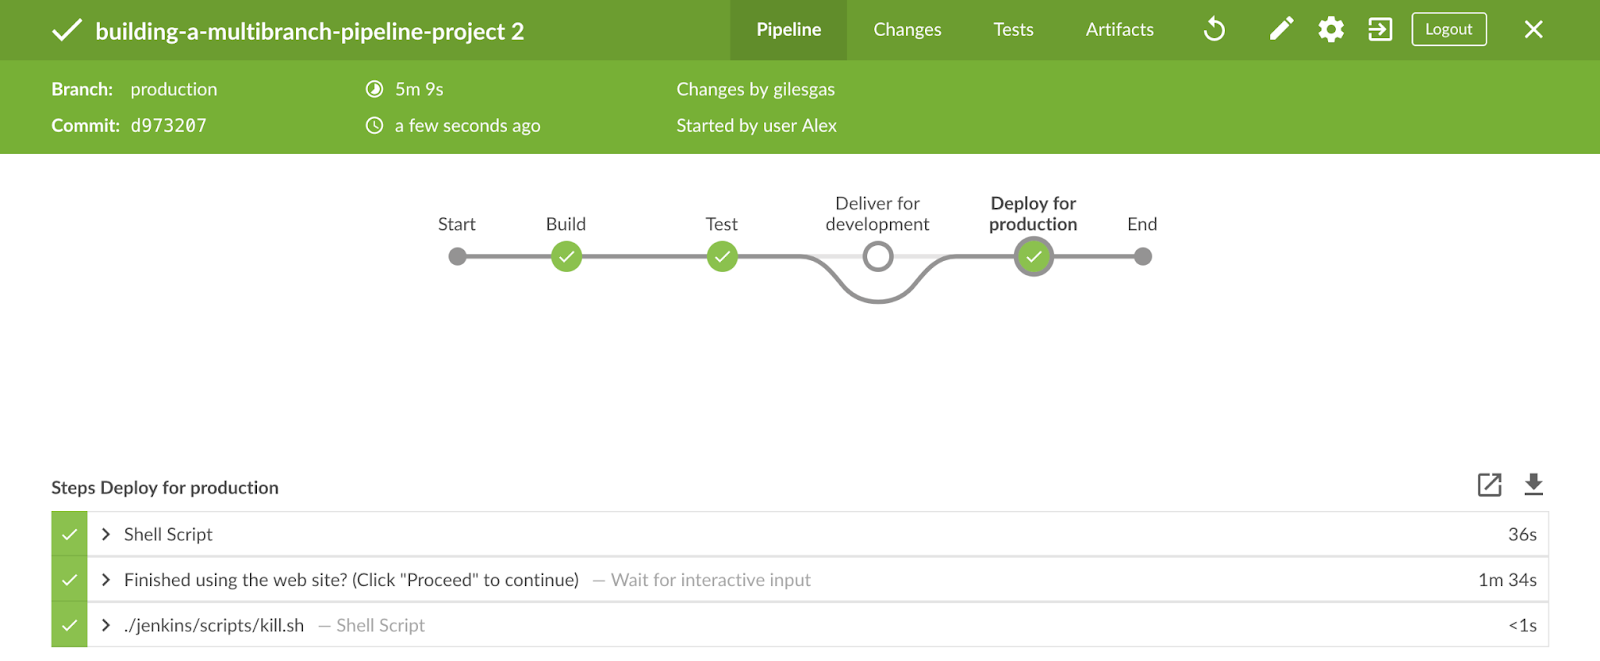This screenshot has height=661, width=1600.
Task: Expand the ./jenkins/scripts/kill.sh step
Action: tap(106, 625)
